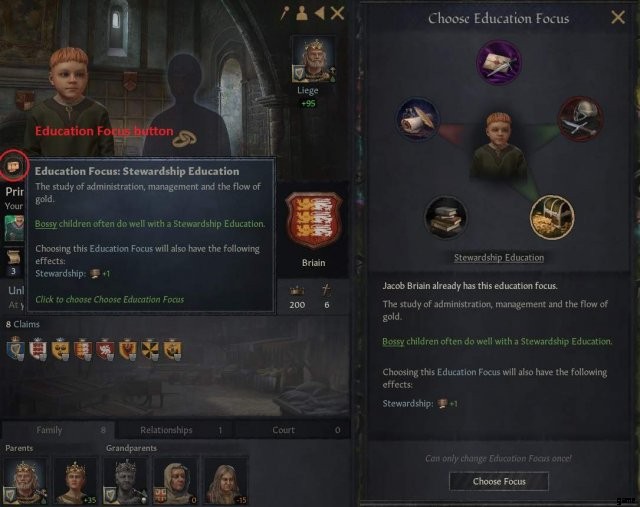Click the Briain dynasty coat of arms
This screenshot has height=507, width=640.
point(313,220)
